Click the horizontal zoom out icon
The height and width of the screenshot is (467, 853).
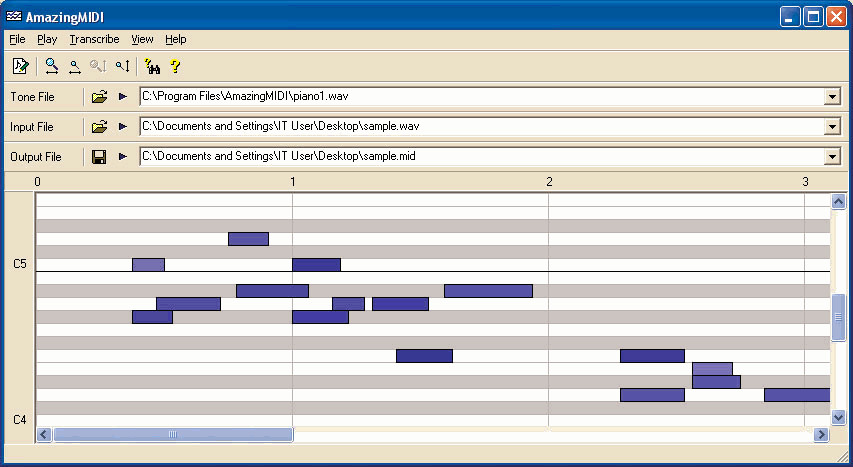(x=75, y=66)
